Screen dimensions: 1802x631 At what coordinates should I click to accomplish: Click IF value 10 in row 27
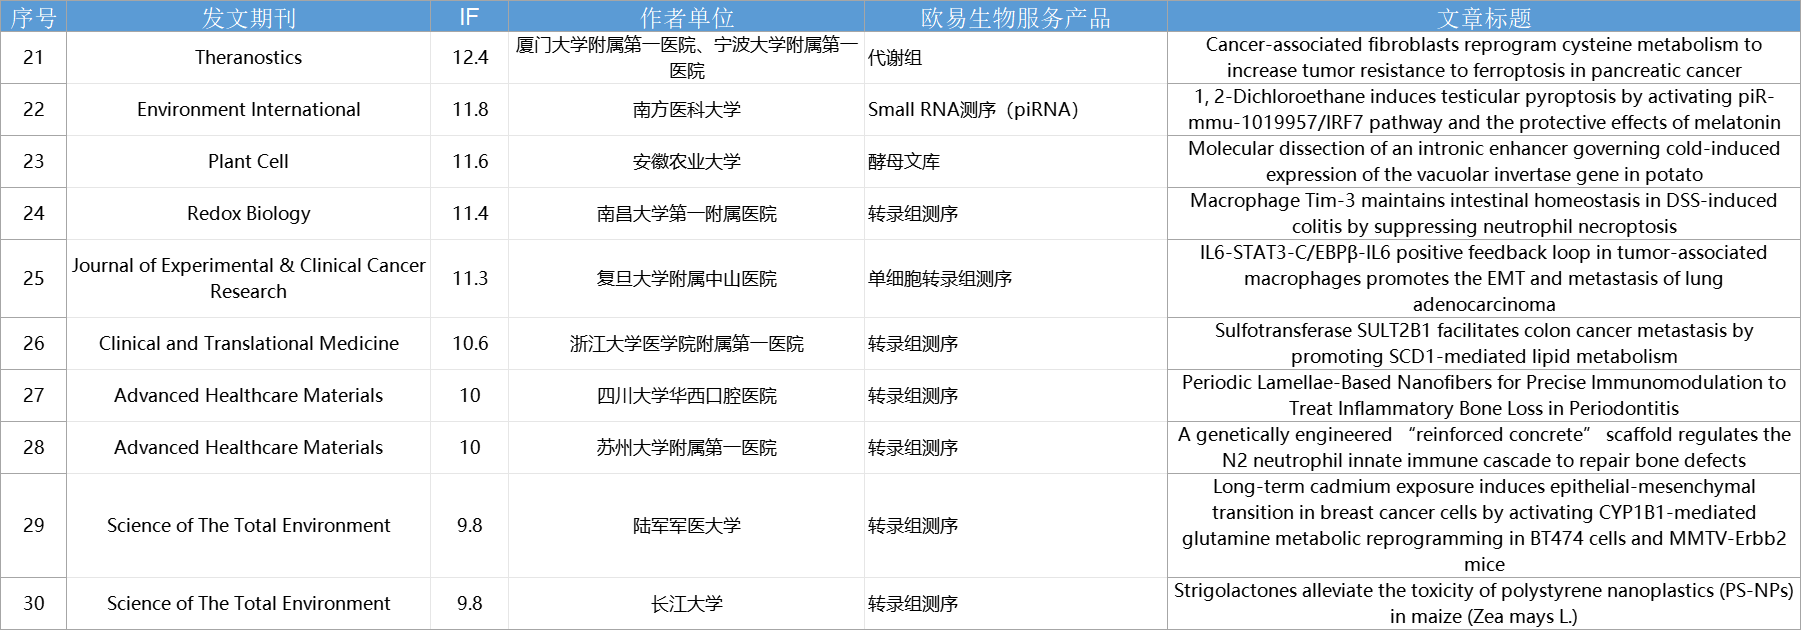469,395
